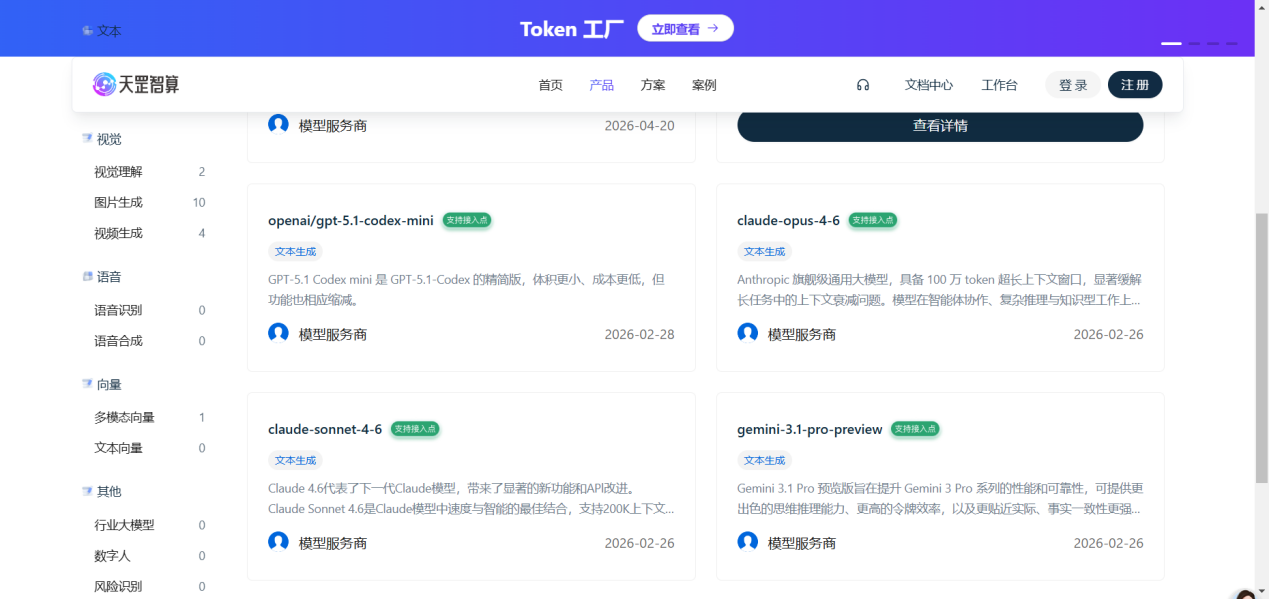The image size is (1269, 599).
Task: Open 工作台 link
Action: 999,85
